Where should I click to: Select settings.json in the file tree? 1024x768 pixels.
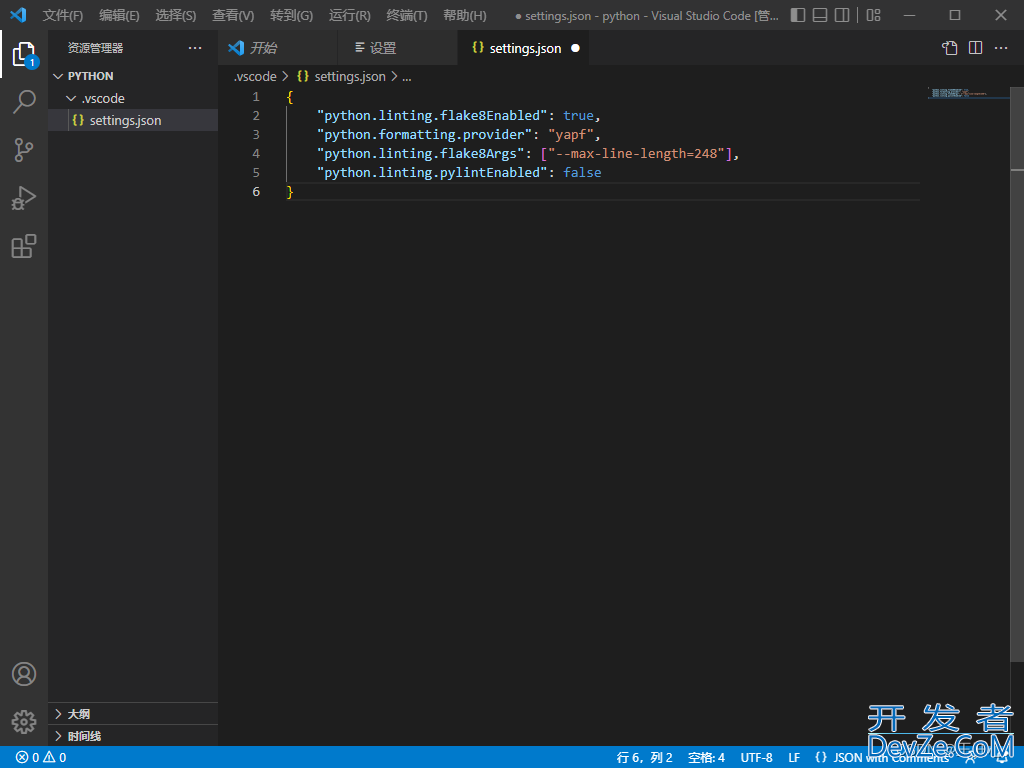pyautogui.click(x=133, y=120)
